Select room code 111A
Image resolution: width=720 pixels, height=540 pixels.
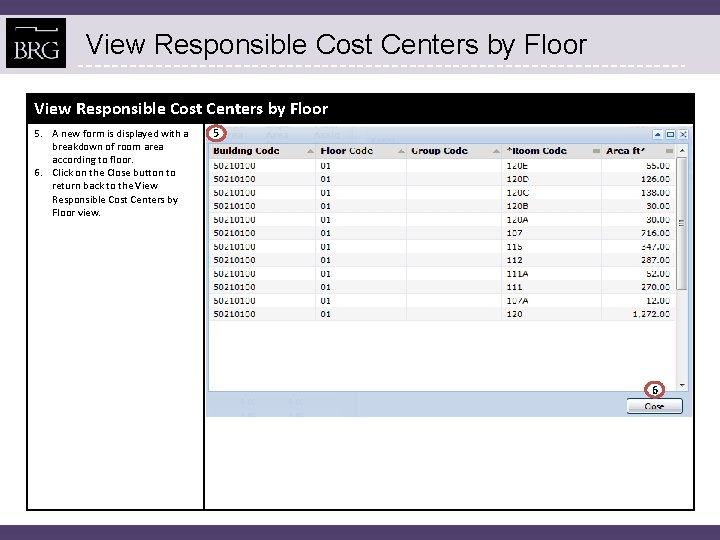(518, 274)
